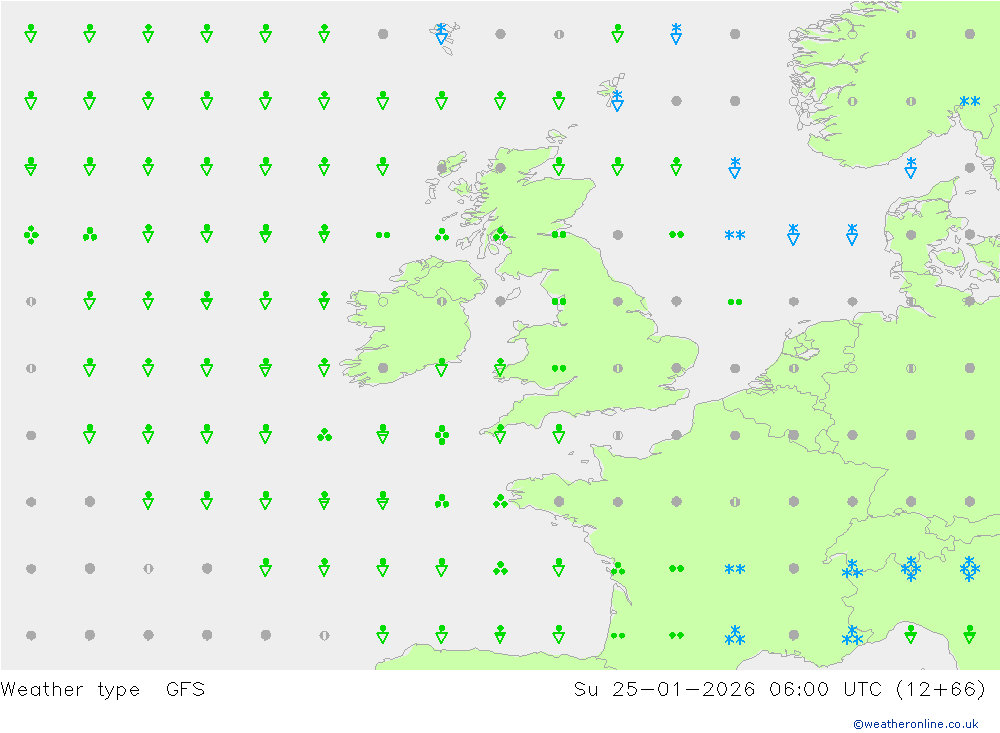This screenshot has height=733, width=1000.
Task: Open the ©weatheronline.co.uk link
Action: (916, 723)
